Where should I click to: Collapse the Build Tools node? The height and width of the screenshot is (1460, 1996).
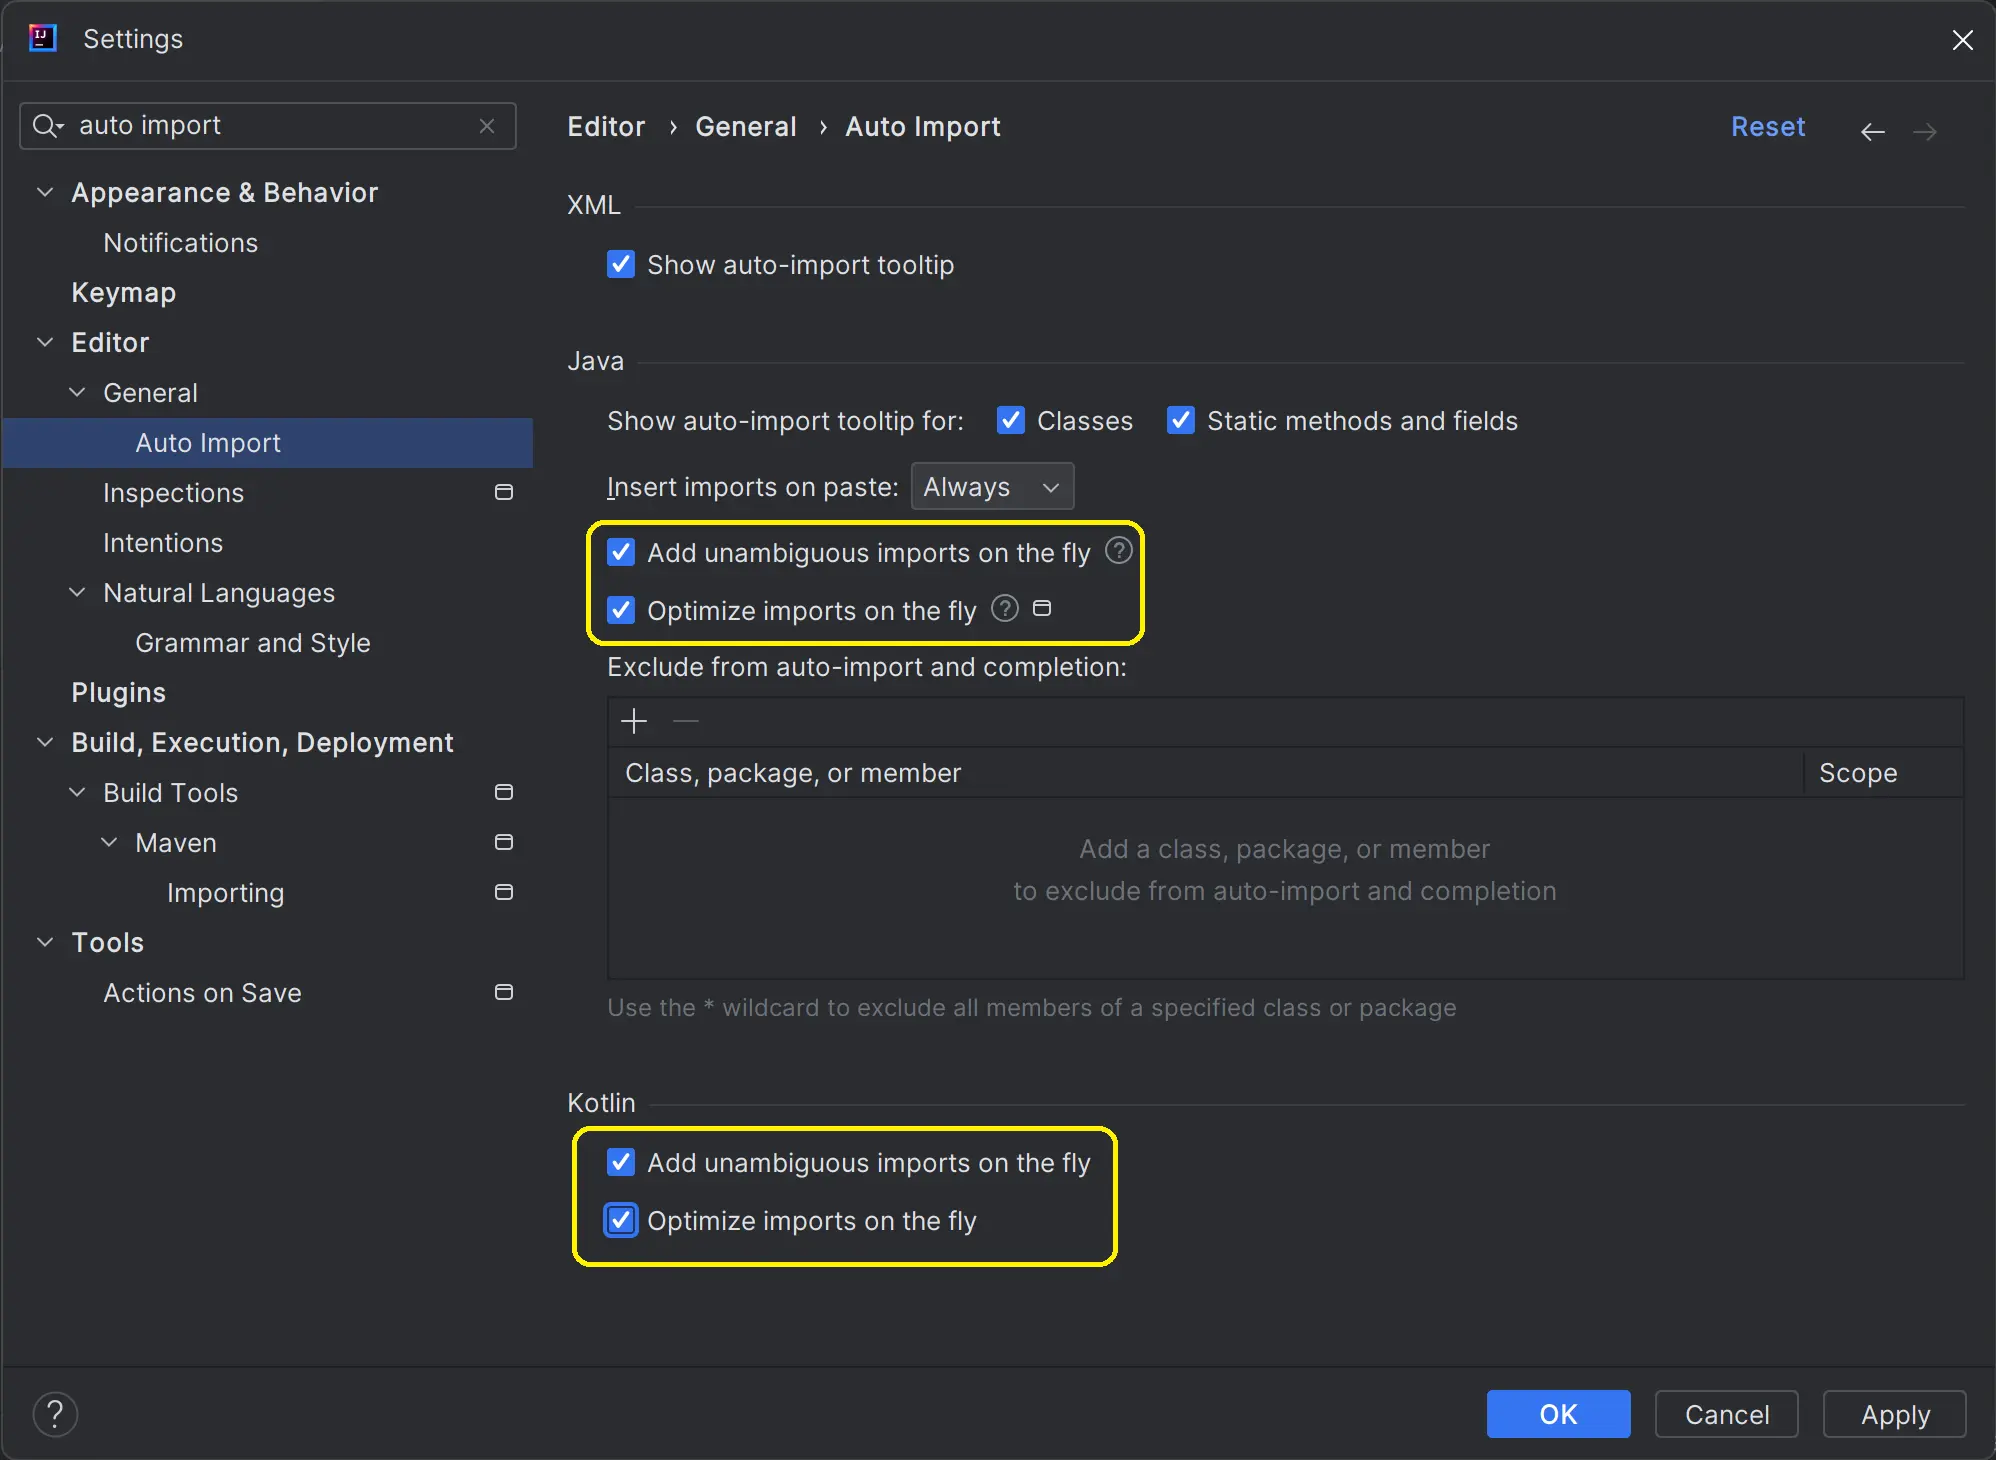click(x=77, y=792)
